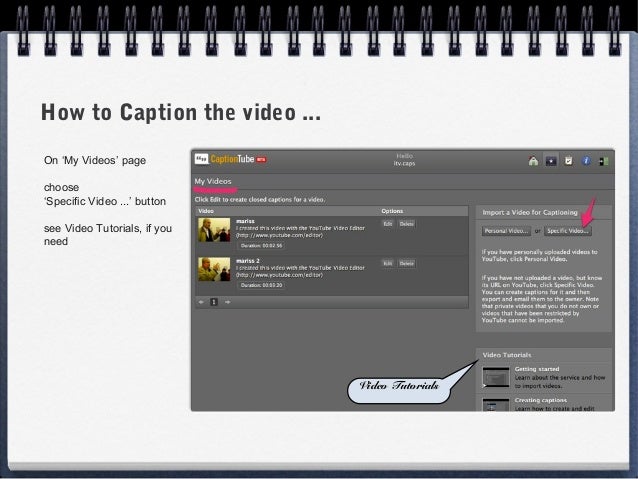Image resolution: width=638 pixels, height=479 pixels.
Task: Open thumbnail of 'mariss' video
Action: pos(214,230)
